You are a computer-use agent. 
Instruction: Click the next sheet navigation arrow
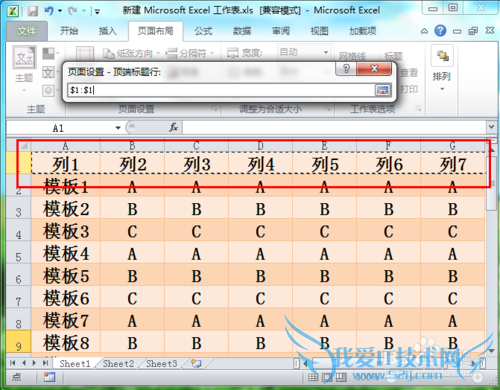[34, 363]
